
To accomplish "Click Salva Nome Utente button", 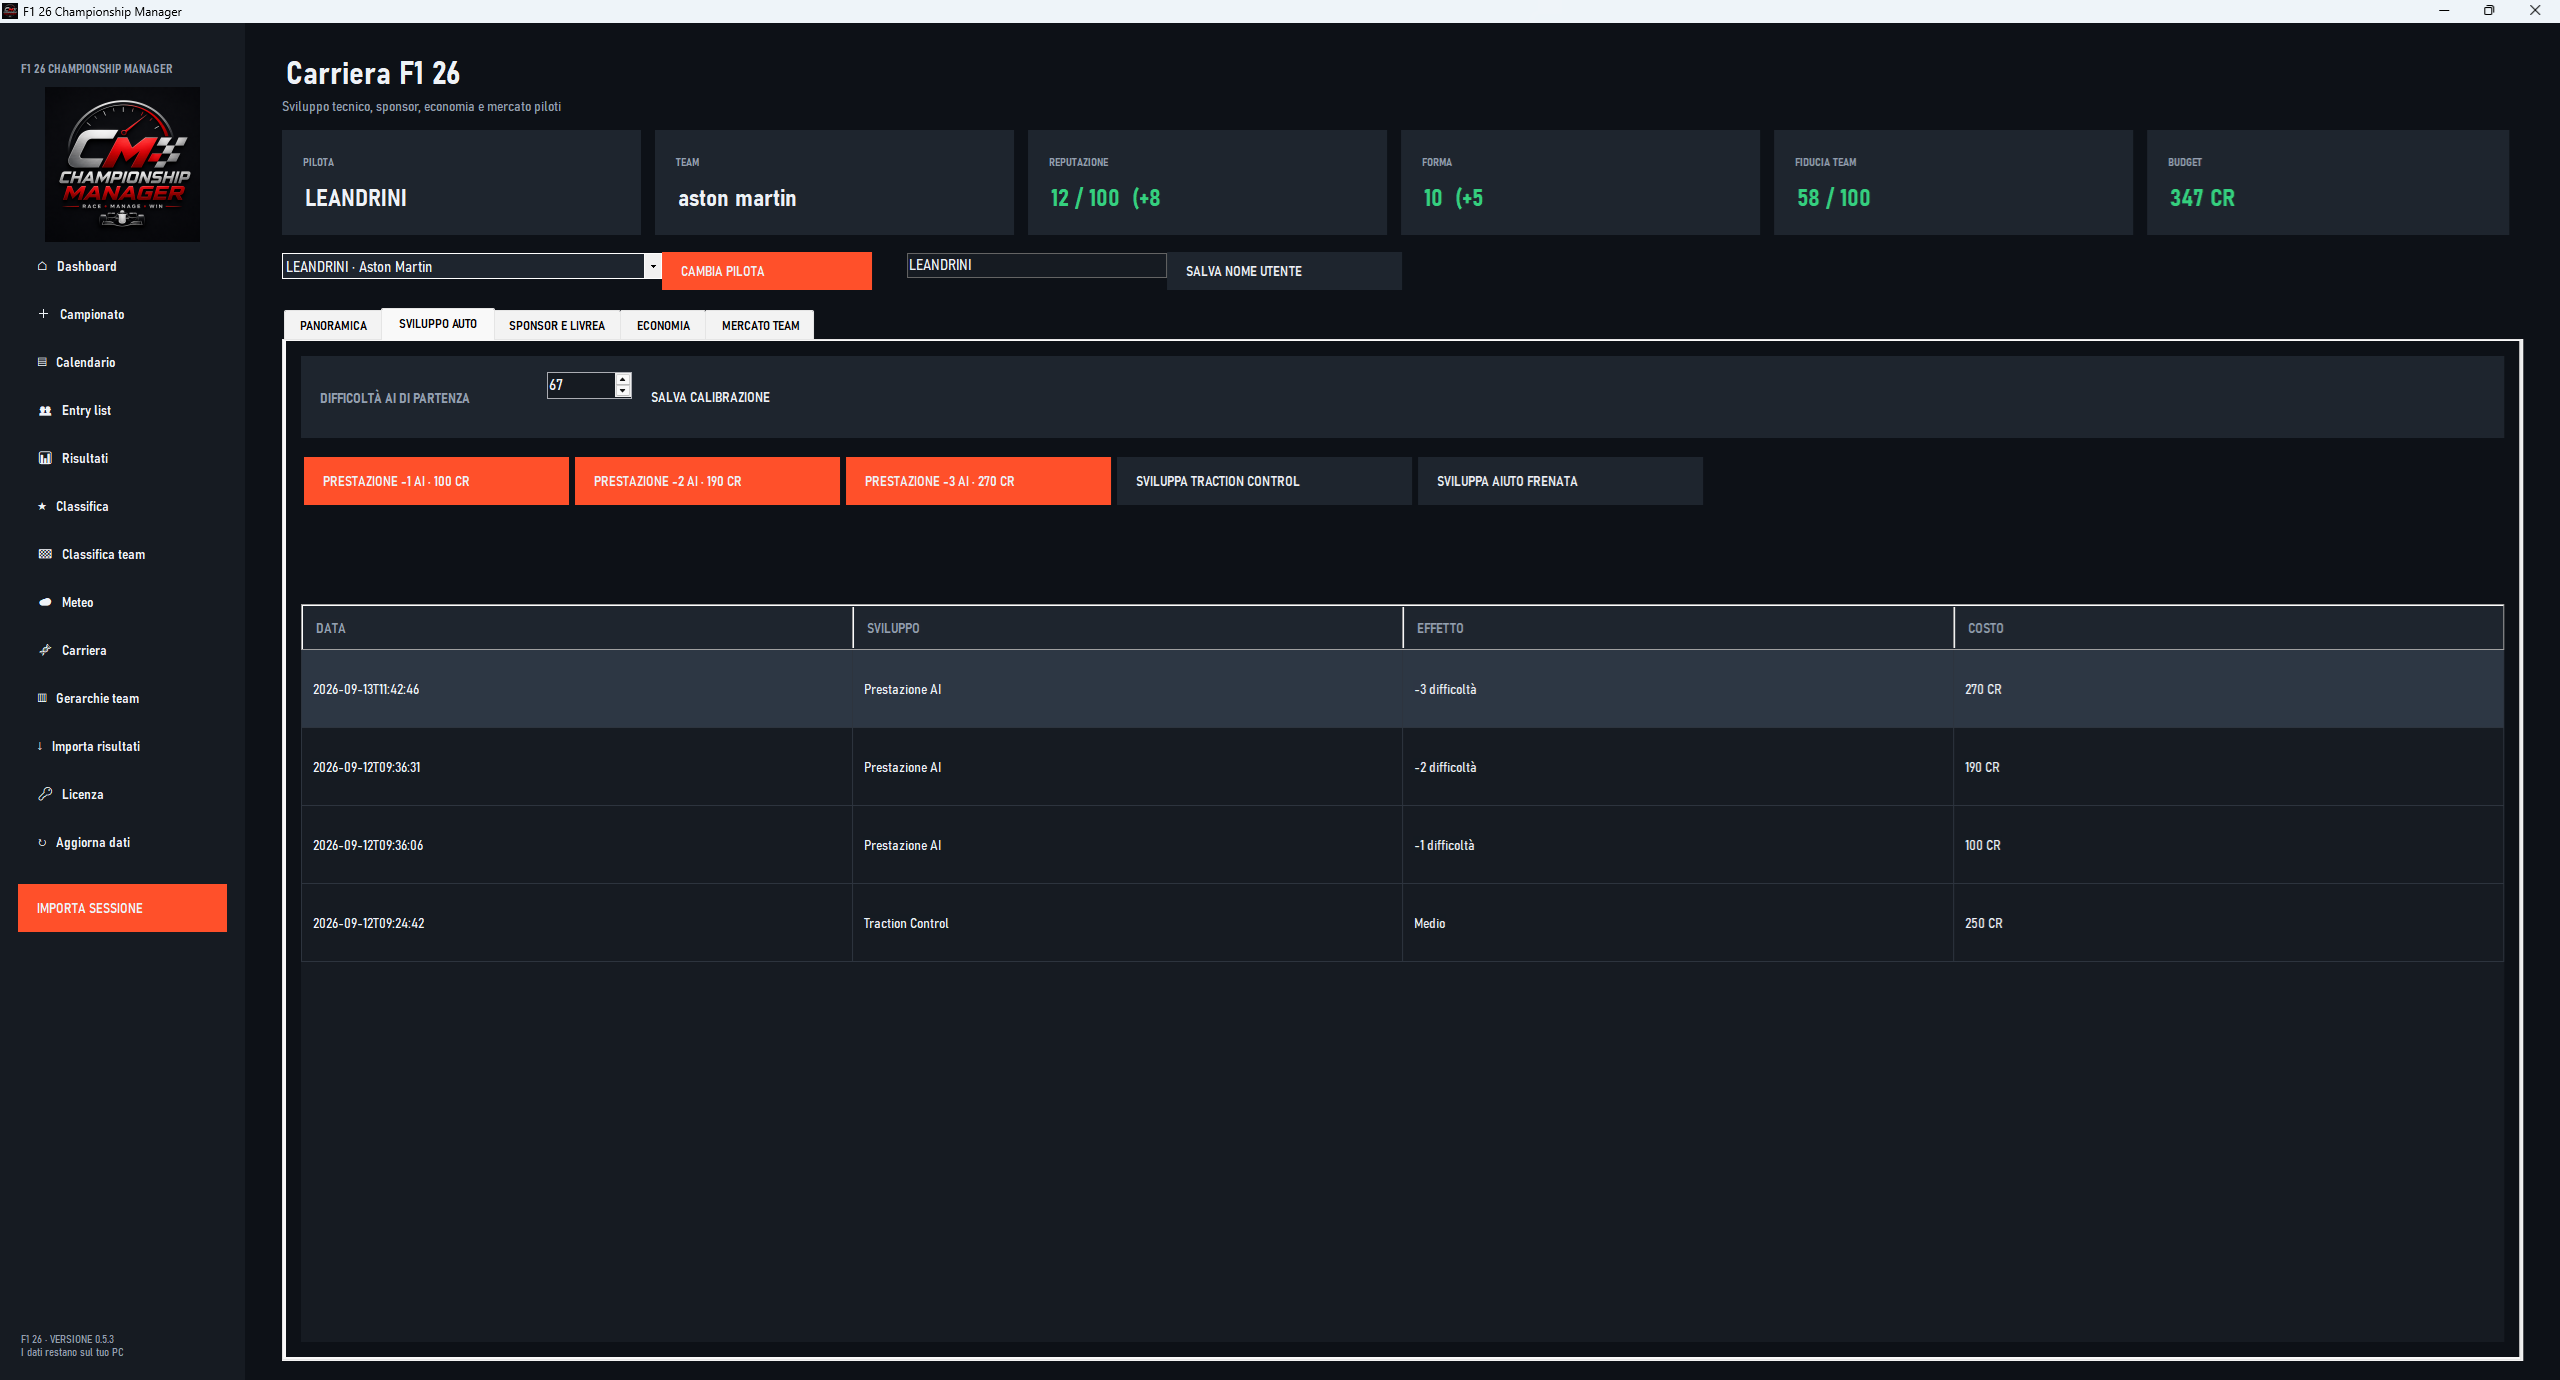I will (1284, 271).
